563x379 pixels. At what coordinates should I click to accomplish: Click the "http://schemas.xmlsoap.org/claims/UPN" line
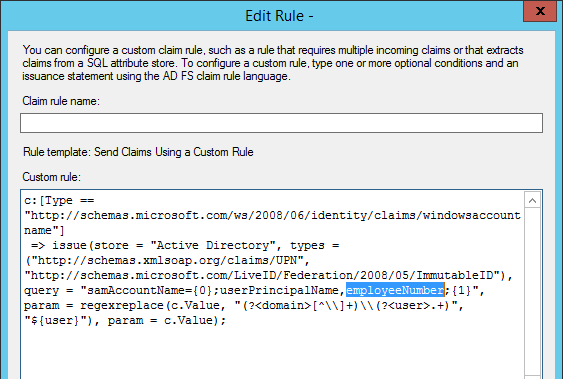pos(167,260)
